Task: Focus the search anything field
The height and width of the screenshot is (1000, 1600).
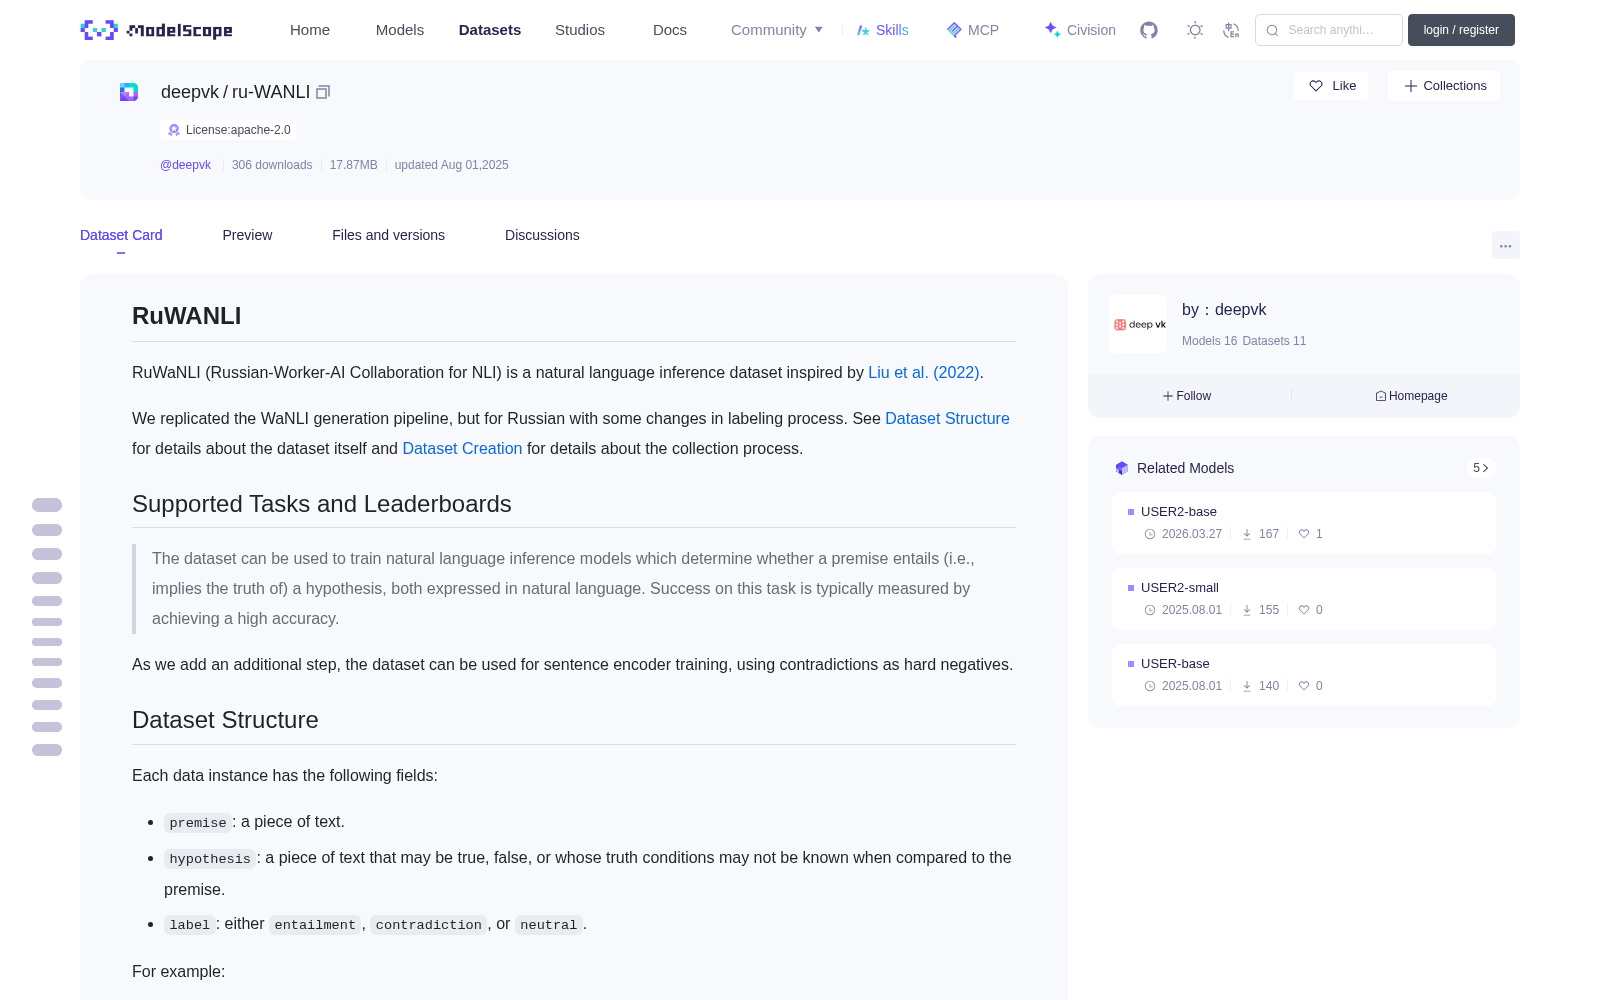Action: [1329, 30]
